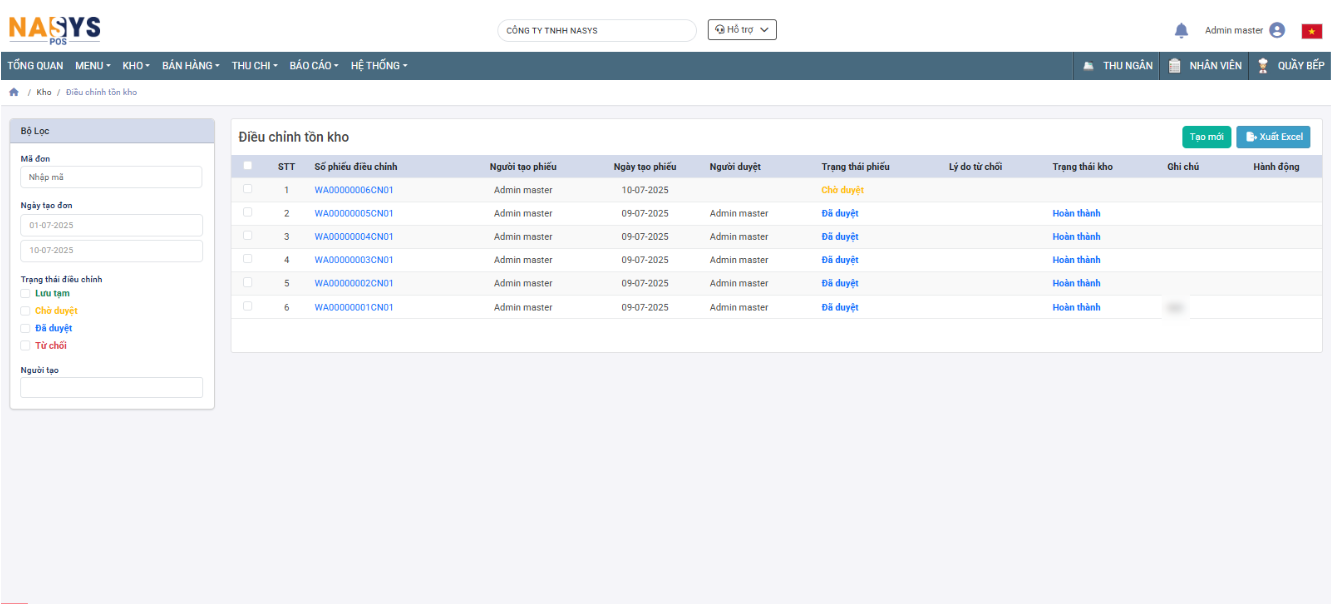Open the HỆ THỐNG menu
This screenshot has height=606, width=1334.
click(x=379, y=66)
